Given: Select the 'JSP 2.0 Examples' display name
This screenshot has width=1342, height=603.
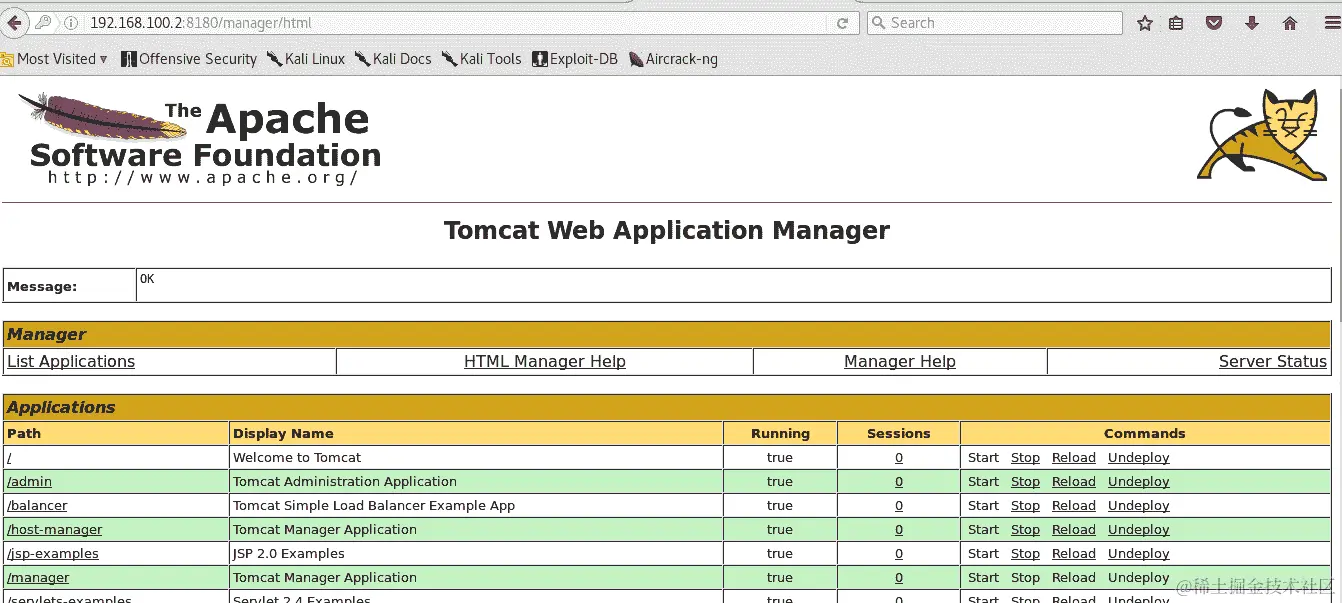Looking at the screenshot, I should [x=289, y=554].
